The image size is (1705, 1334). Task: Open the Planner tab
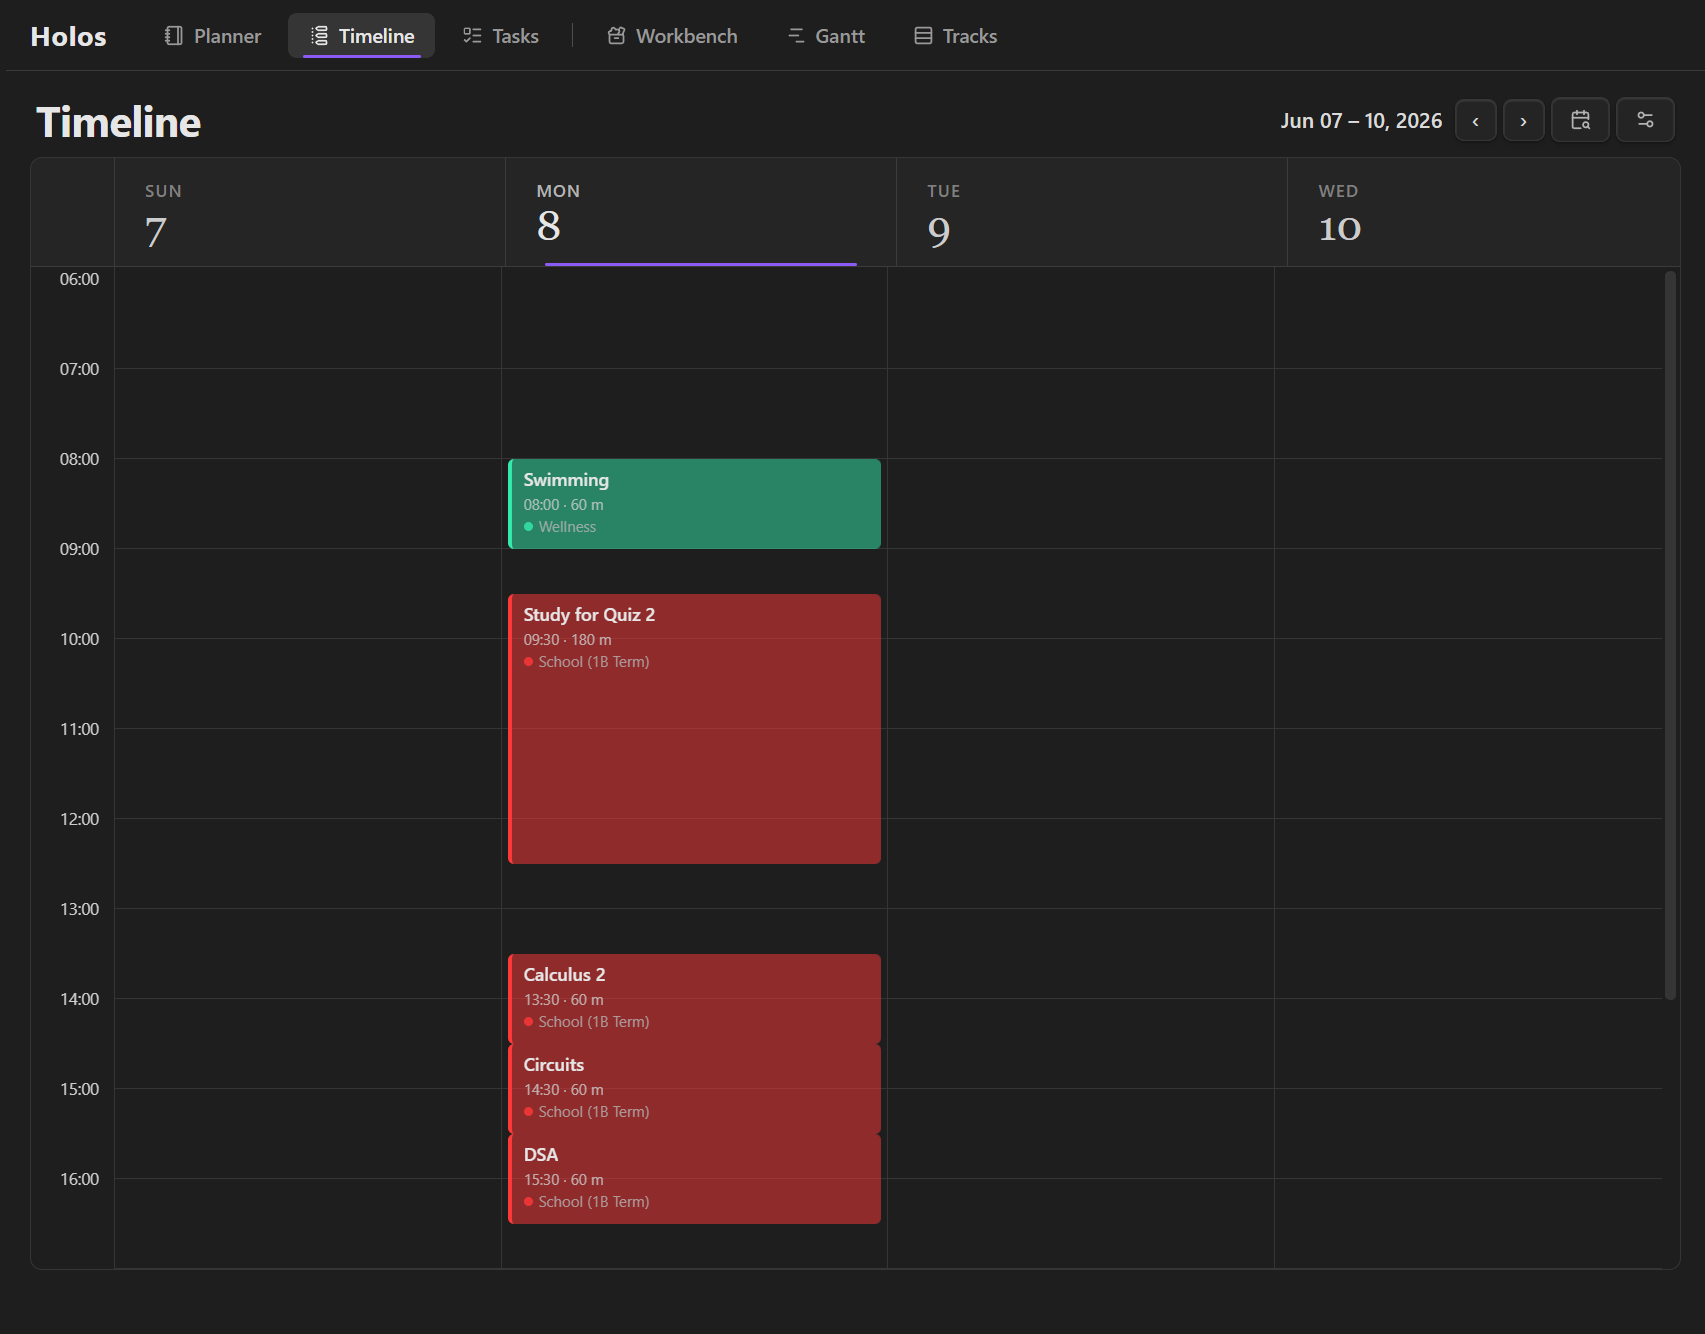coord(212,36)
